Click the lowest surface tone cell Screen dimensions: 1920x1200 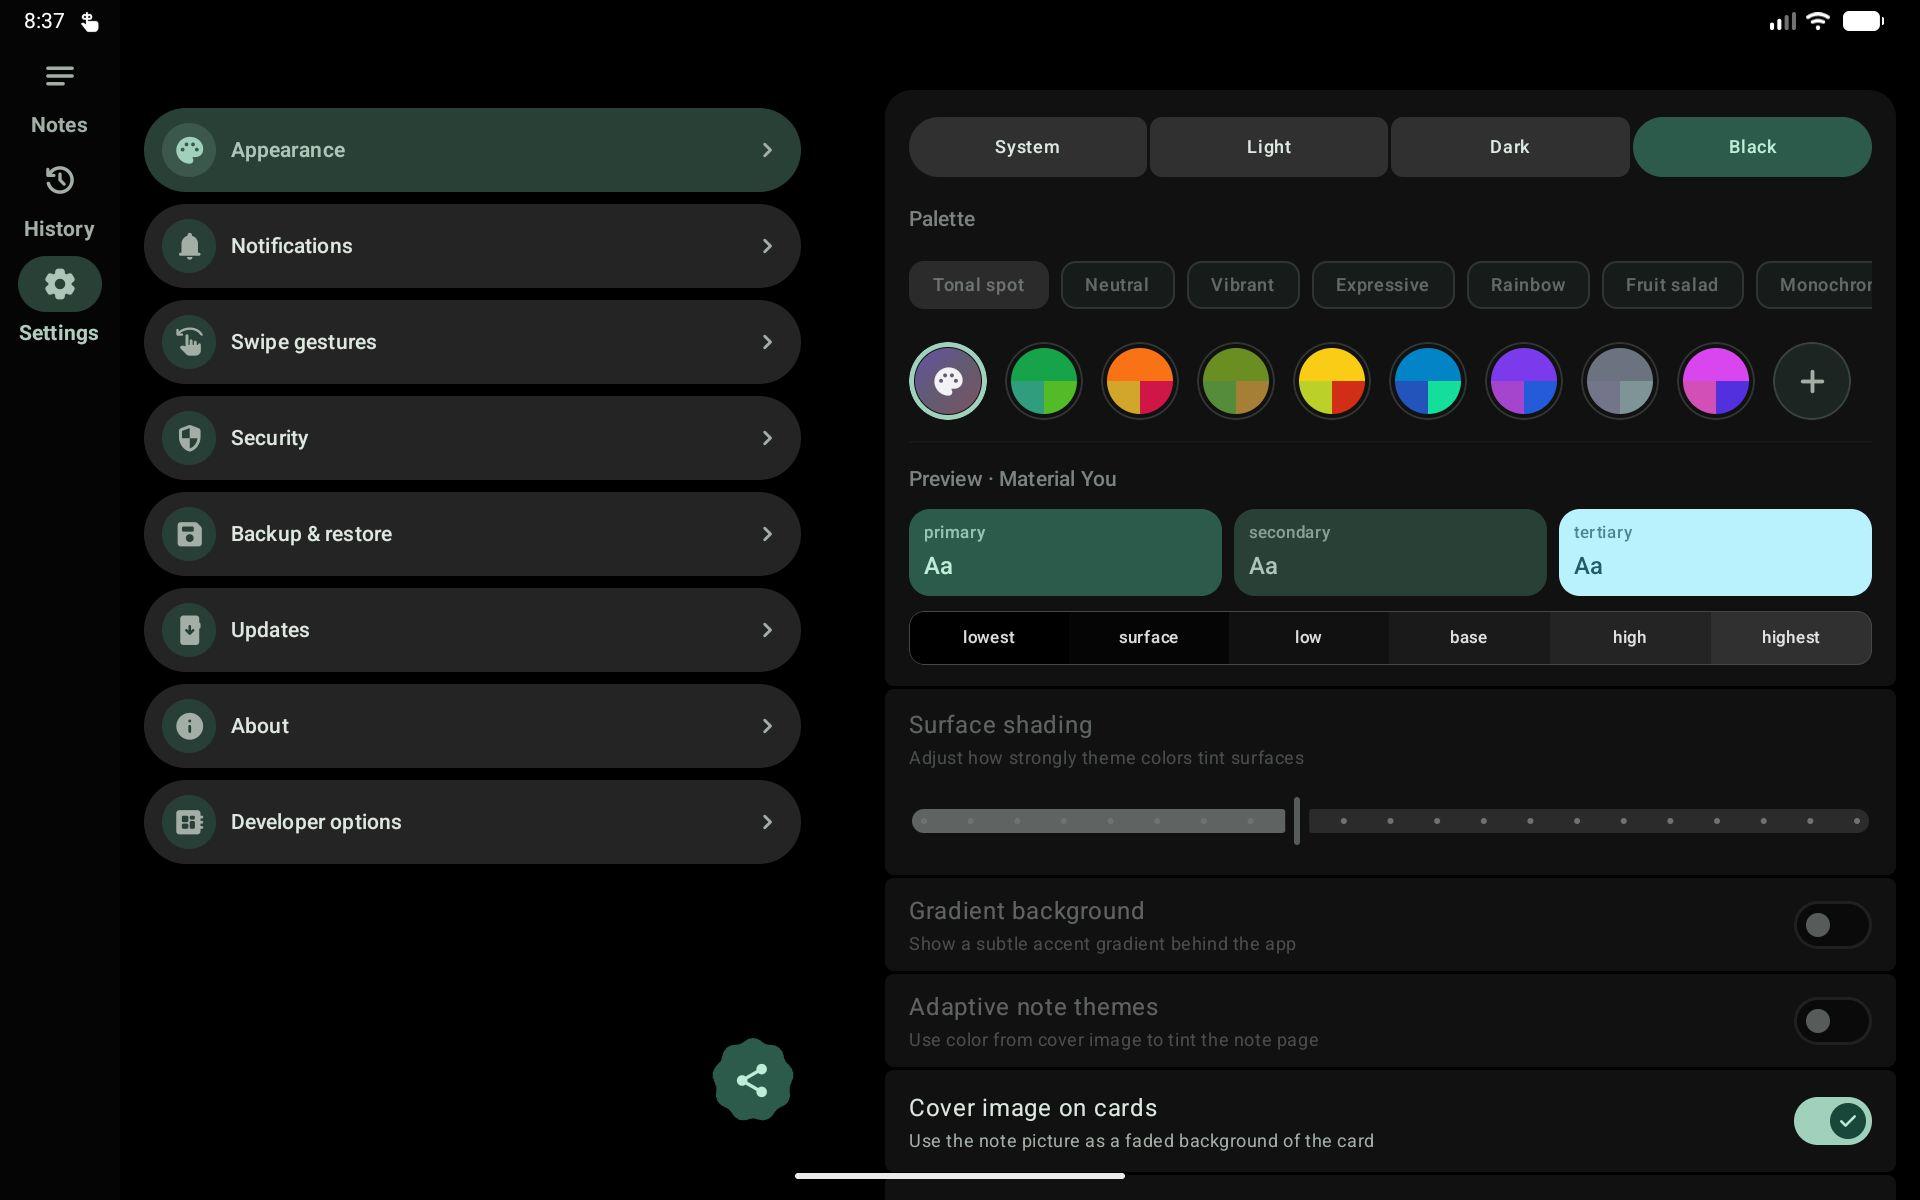click(x=988, y=638)
